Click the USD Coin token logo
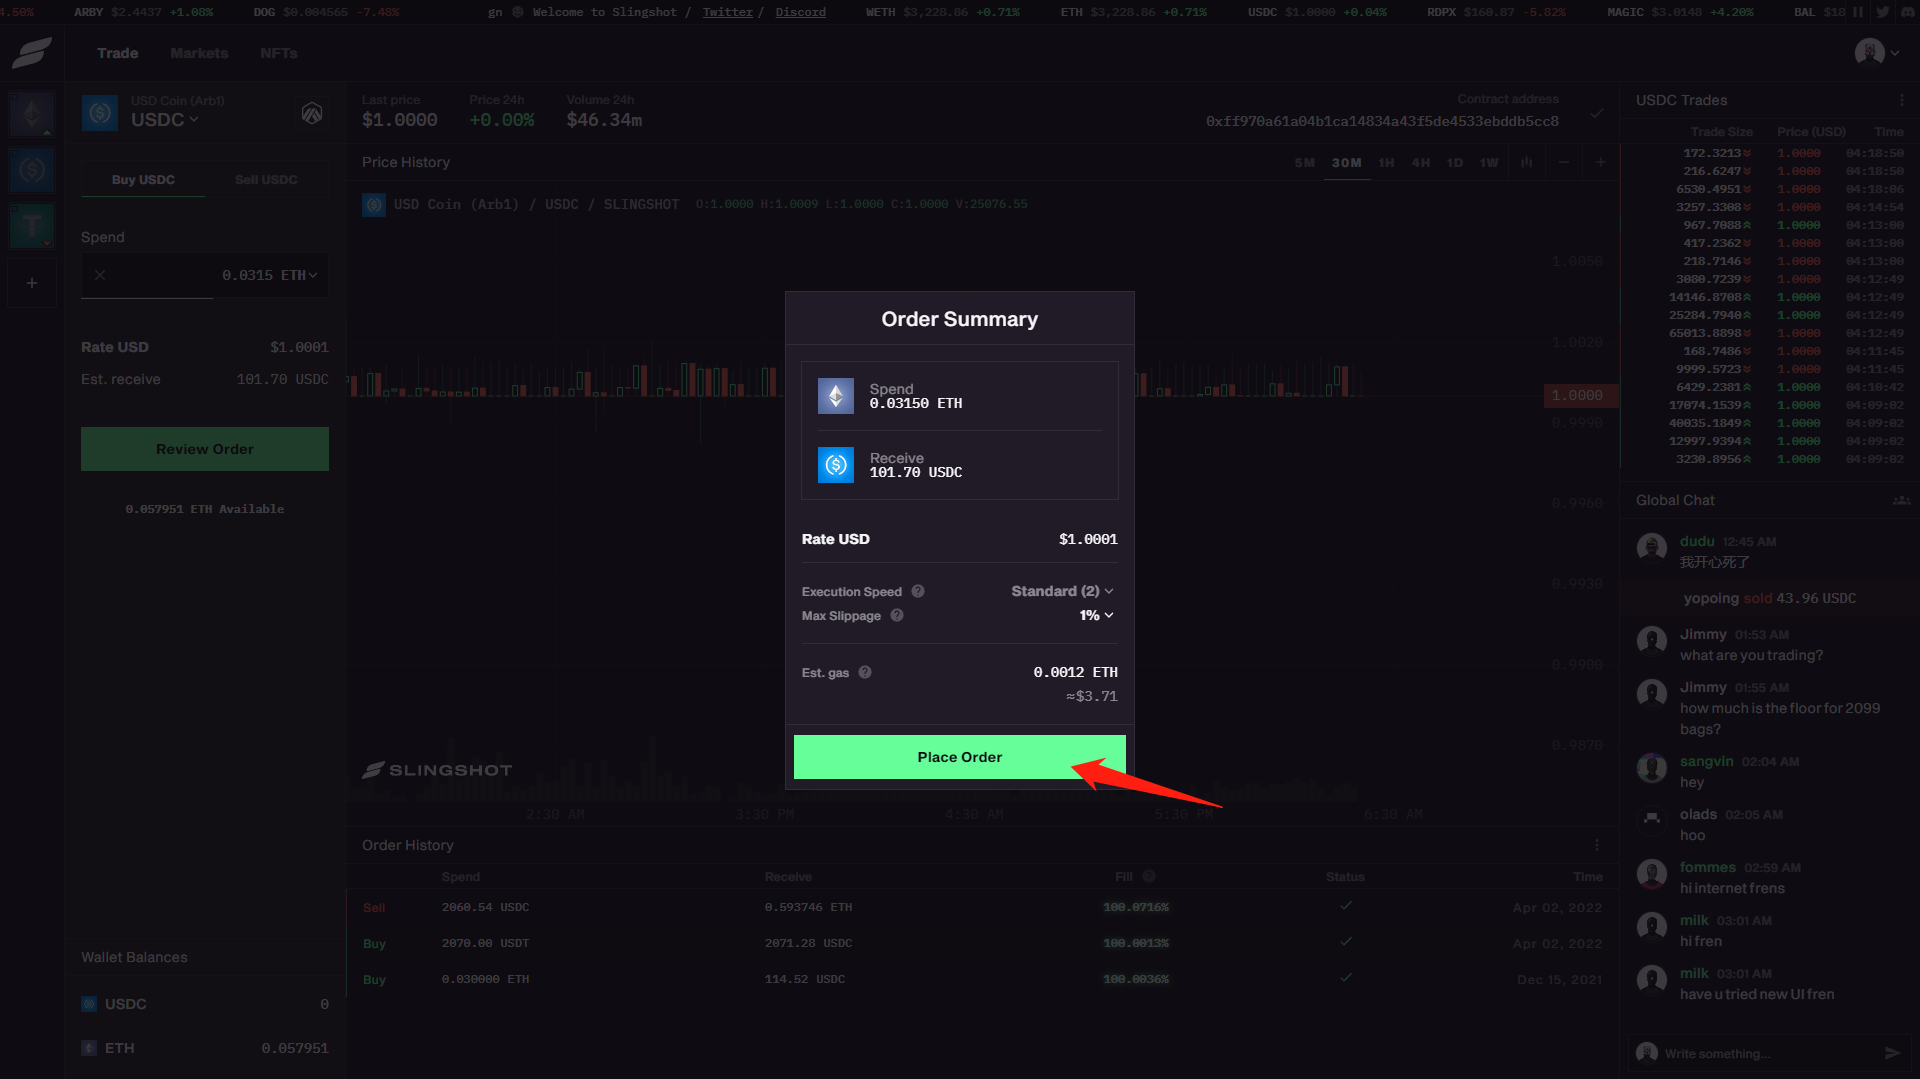The image size is (1920, 1079). pos(100,113)
